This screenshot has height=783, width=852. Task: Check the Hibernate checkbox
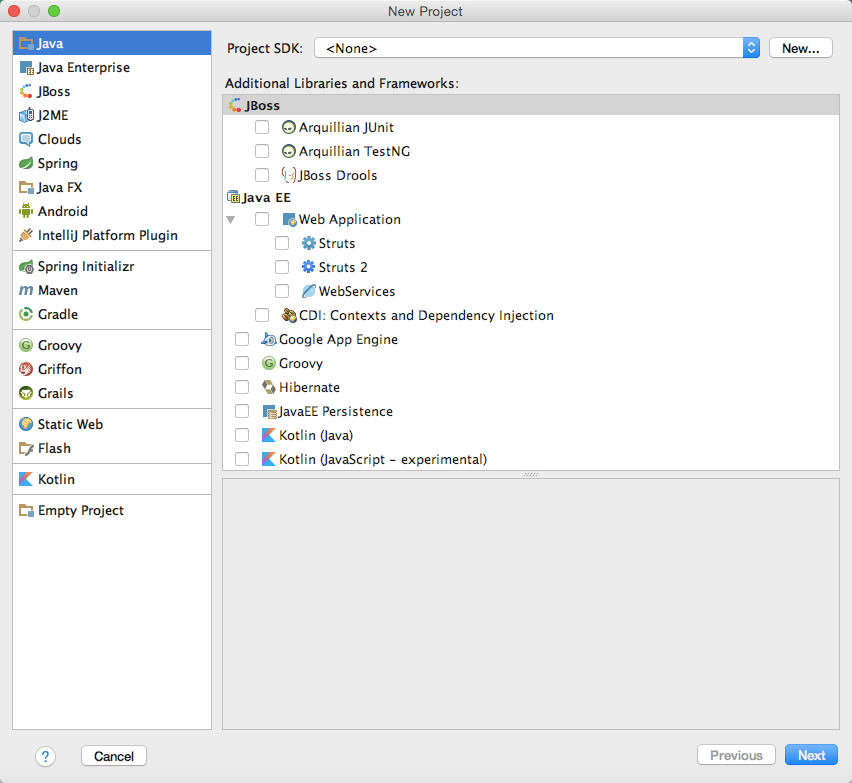[242, 387]
